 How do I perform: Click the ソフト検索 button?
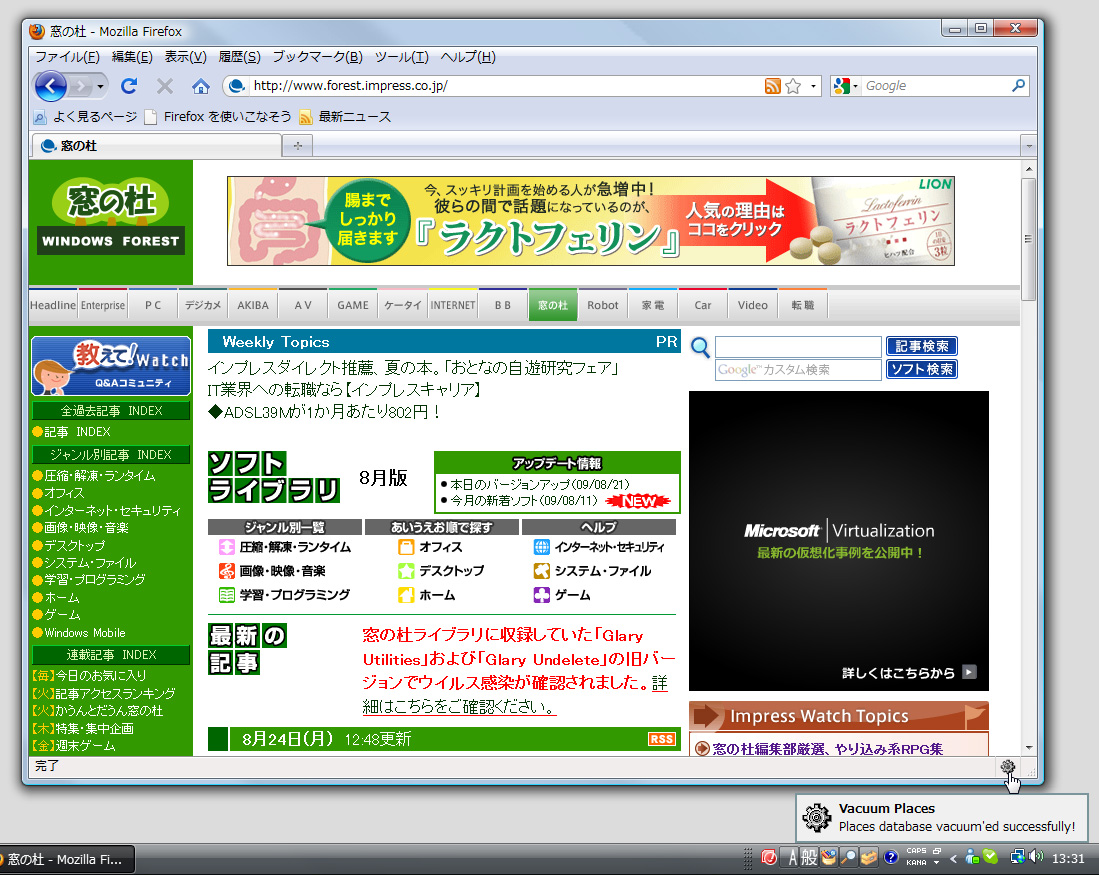click(922, 369)
